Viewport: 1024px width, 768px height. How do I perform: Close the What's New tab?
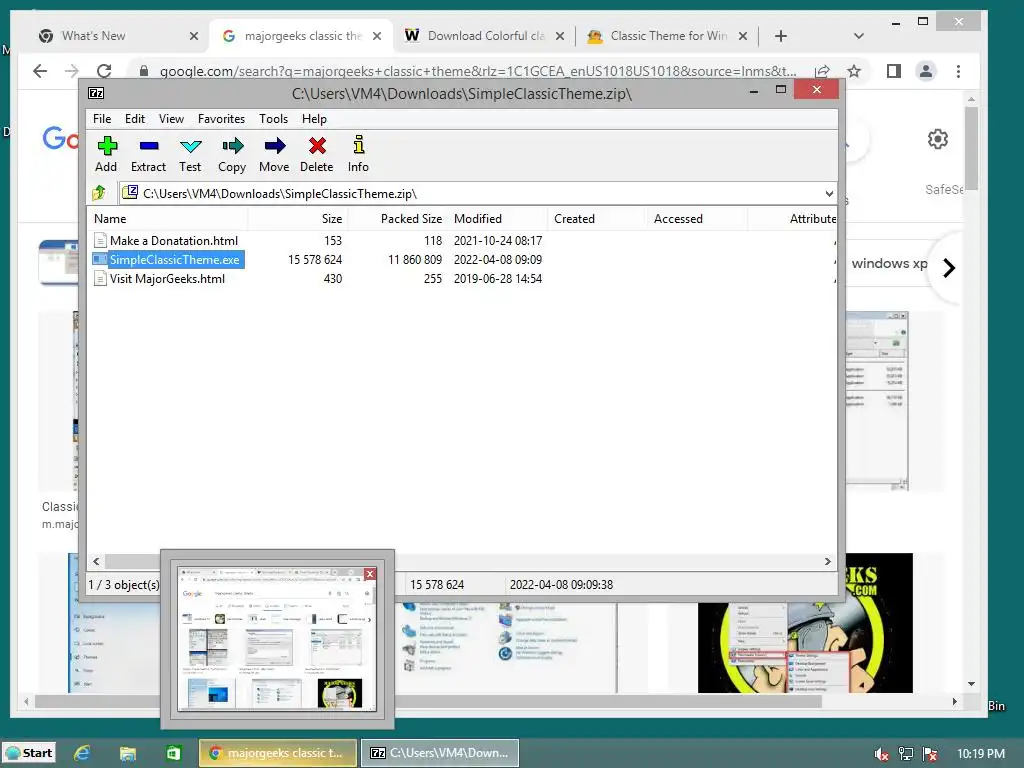coord(194,36)
